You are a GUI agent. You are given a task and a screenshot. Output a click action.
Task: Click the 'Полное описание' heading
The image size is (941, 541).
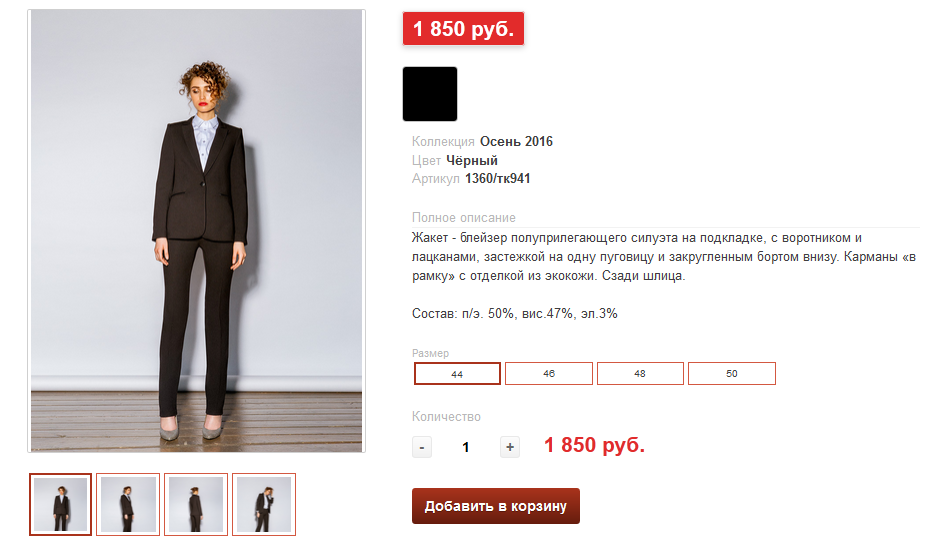click(463, 218)
